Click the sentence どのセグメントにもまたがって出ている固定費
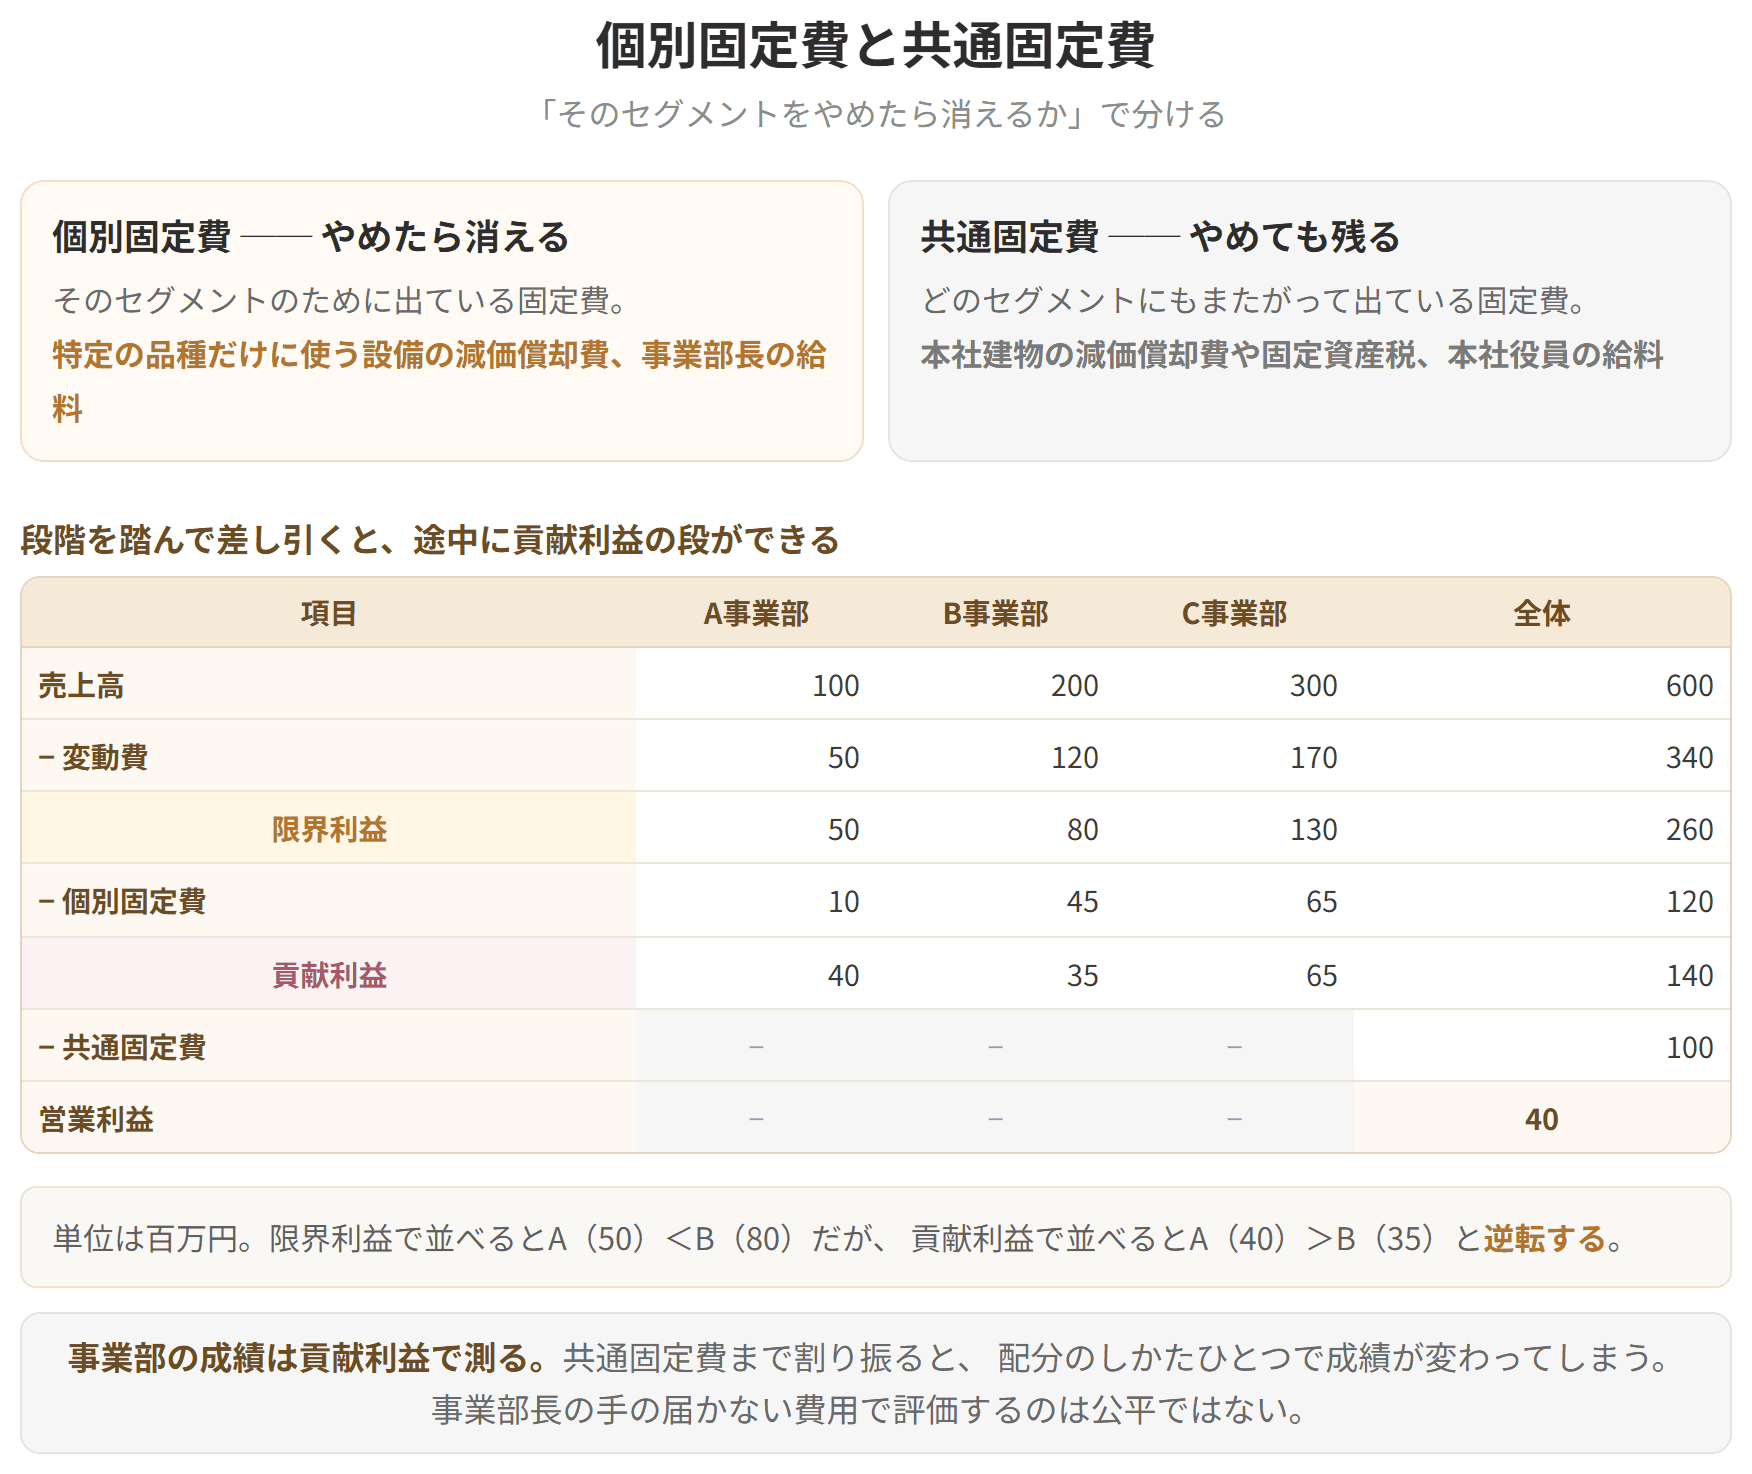1752x1474 pixels. click(1254, 301)
